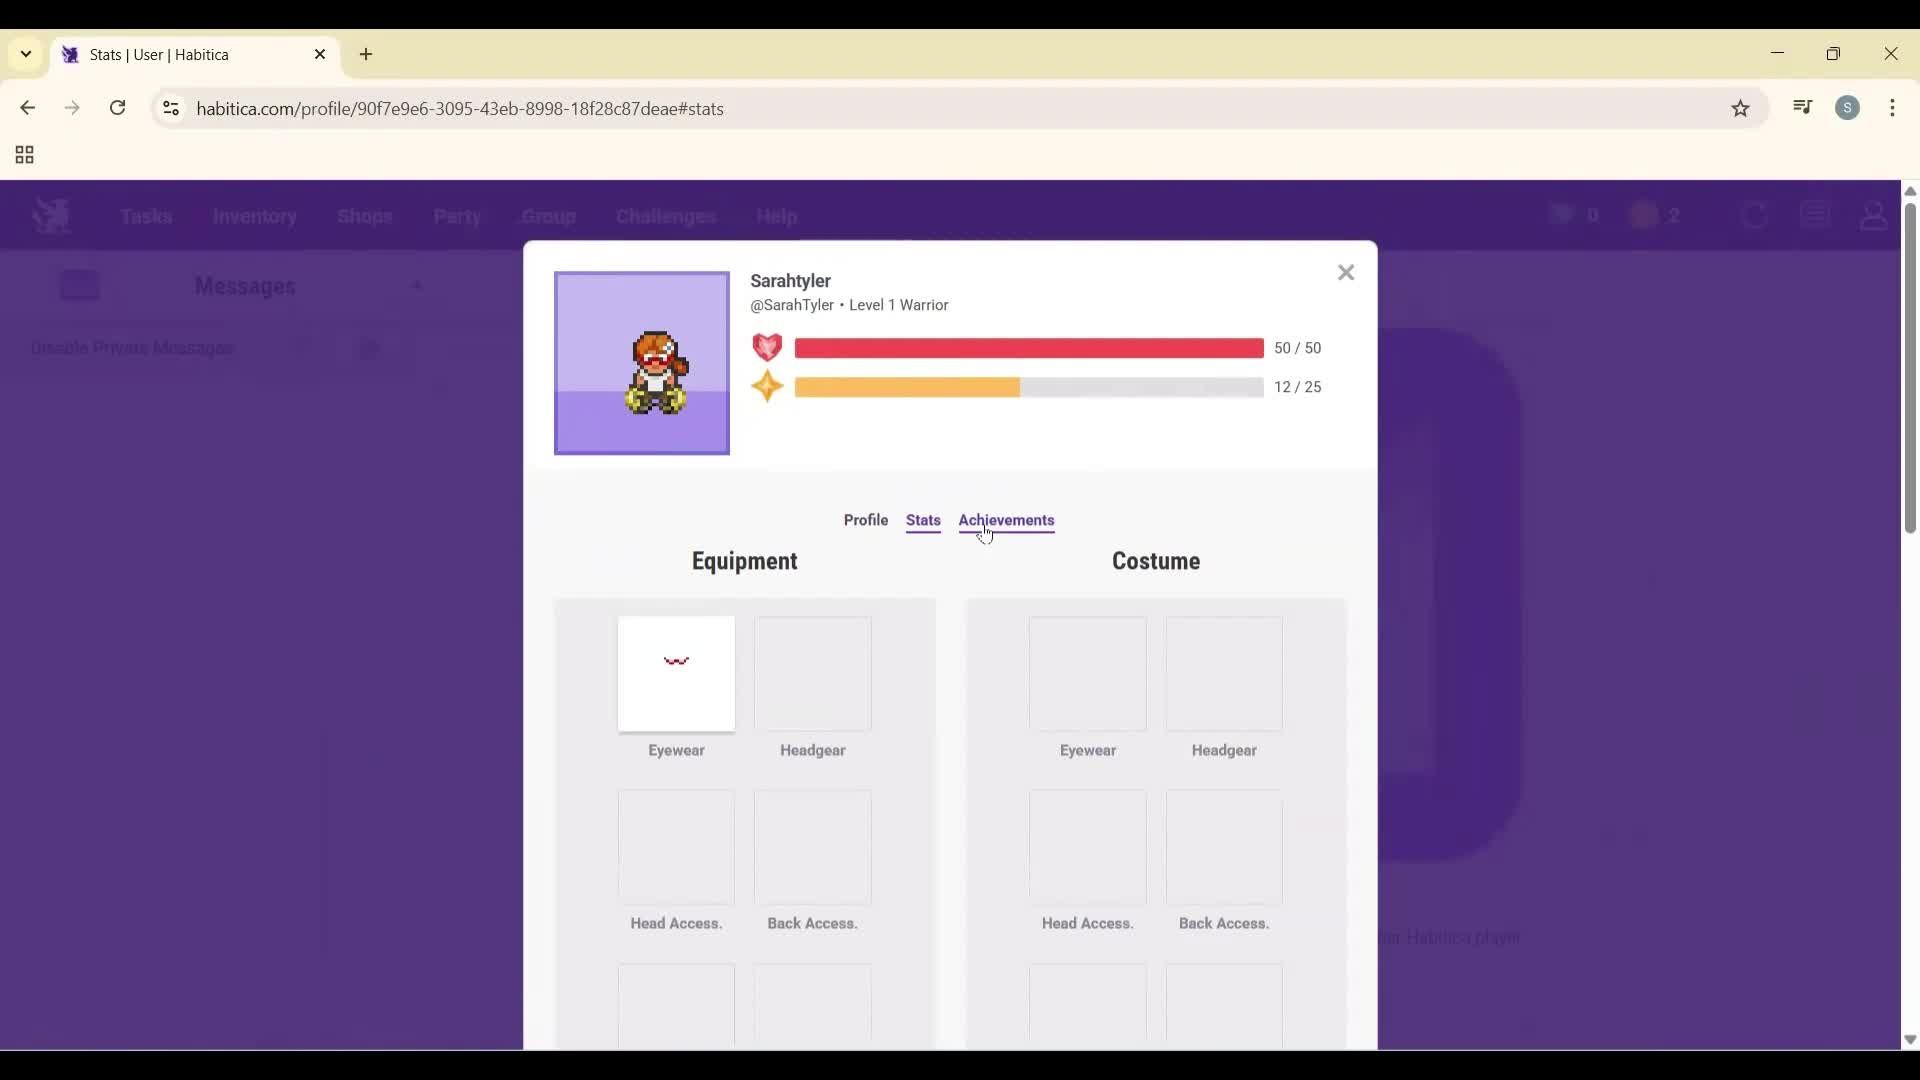The image size is (1920, 1080).
Task: Open the Challenges page in navigation
Action: [664, 216]
